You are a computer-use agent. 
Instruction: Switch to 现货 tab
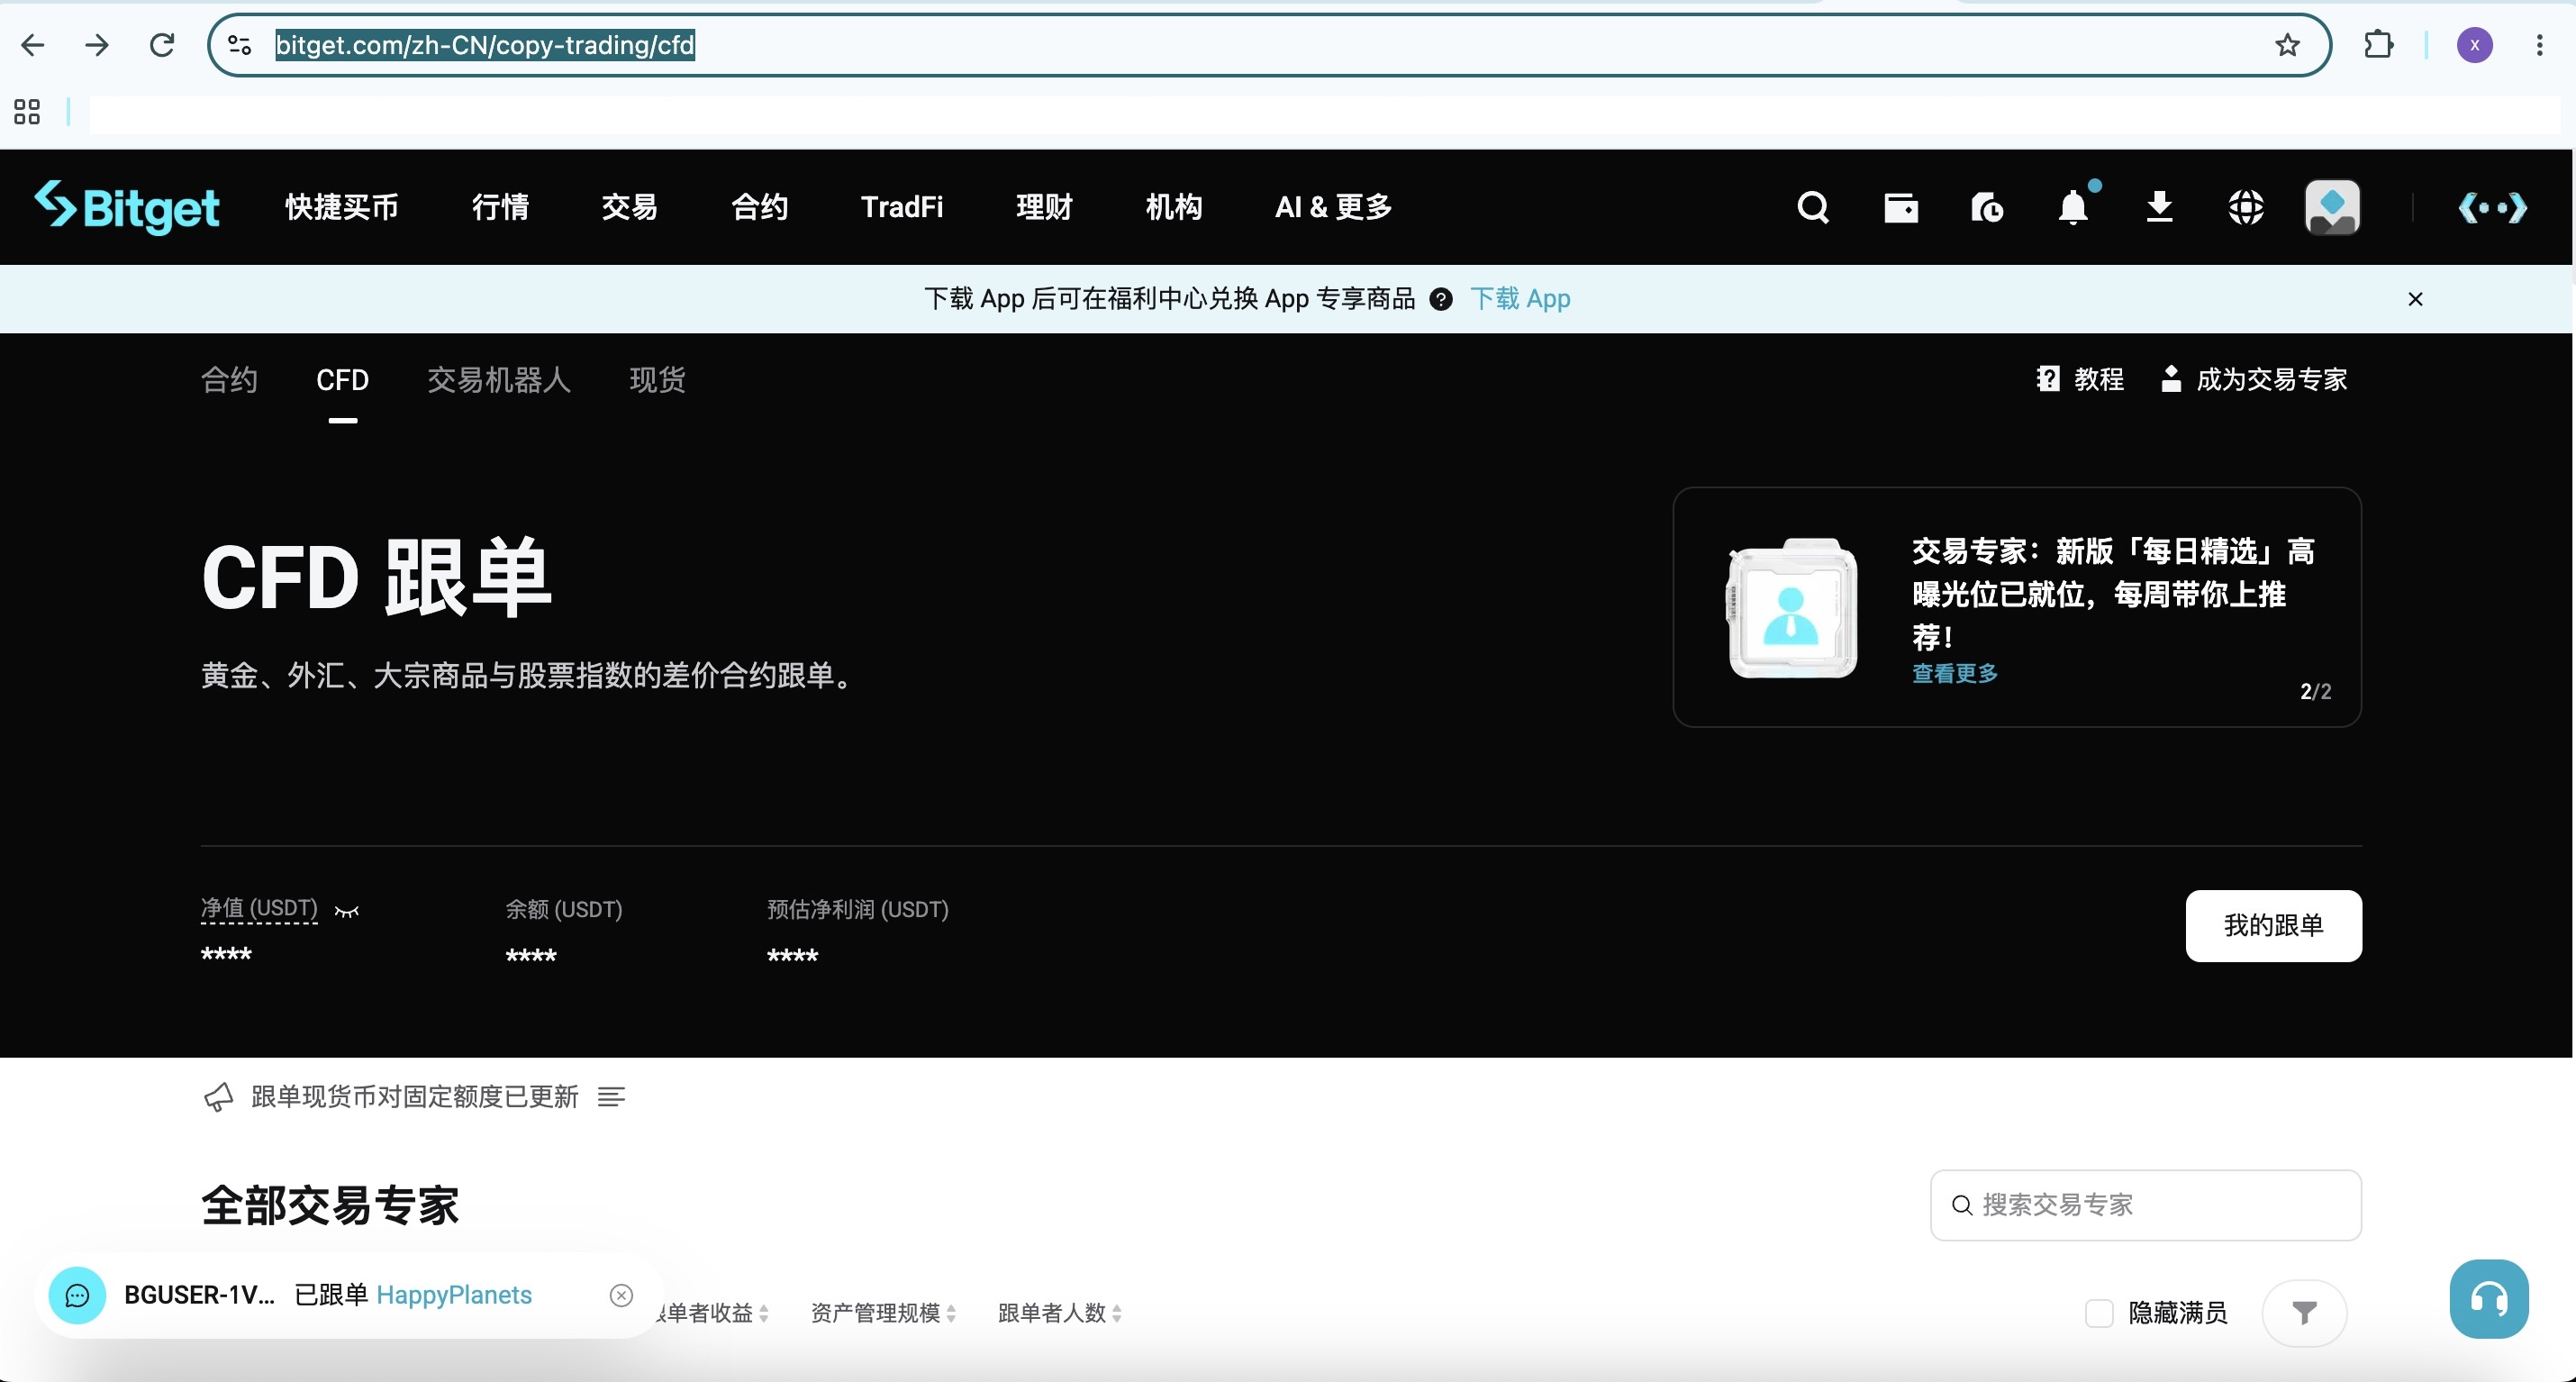tap(657, 380)
